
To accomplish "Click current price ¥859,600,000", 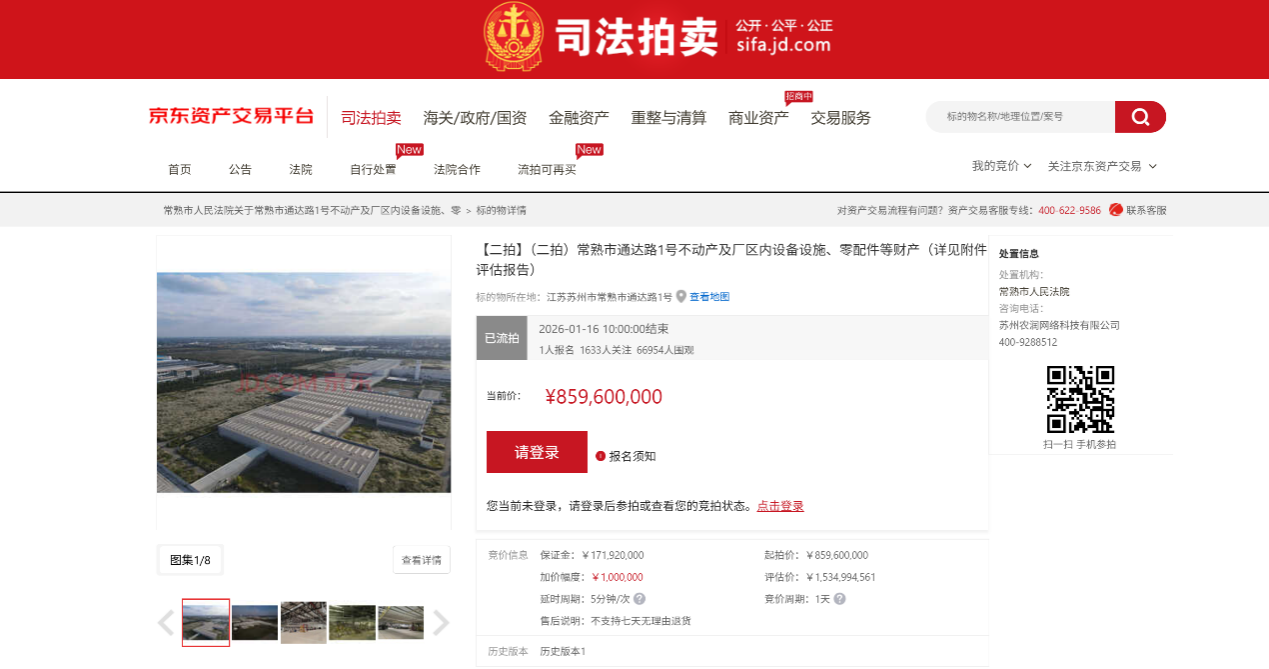I will coord(604,397).
